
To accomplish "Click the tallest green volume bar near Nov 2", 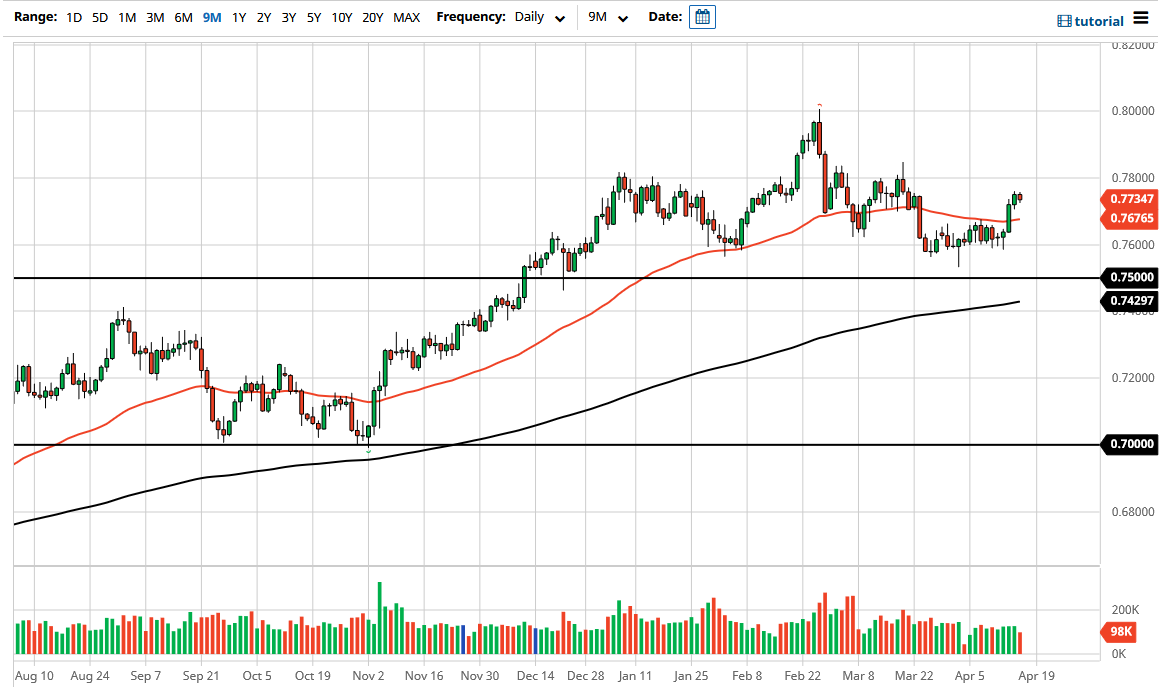I will click(x=380, y=618).
